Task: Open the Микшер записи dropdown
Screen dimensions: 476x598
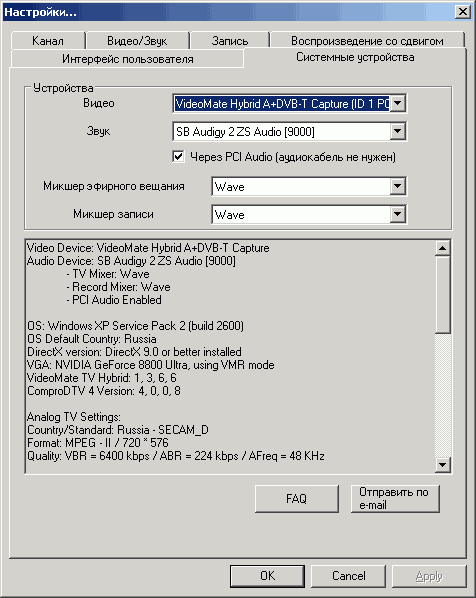Action: [397, 214]
